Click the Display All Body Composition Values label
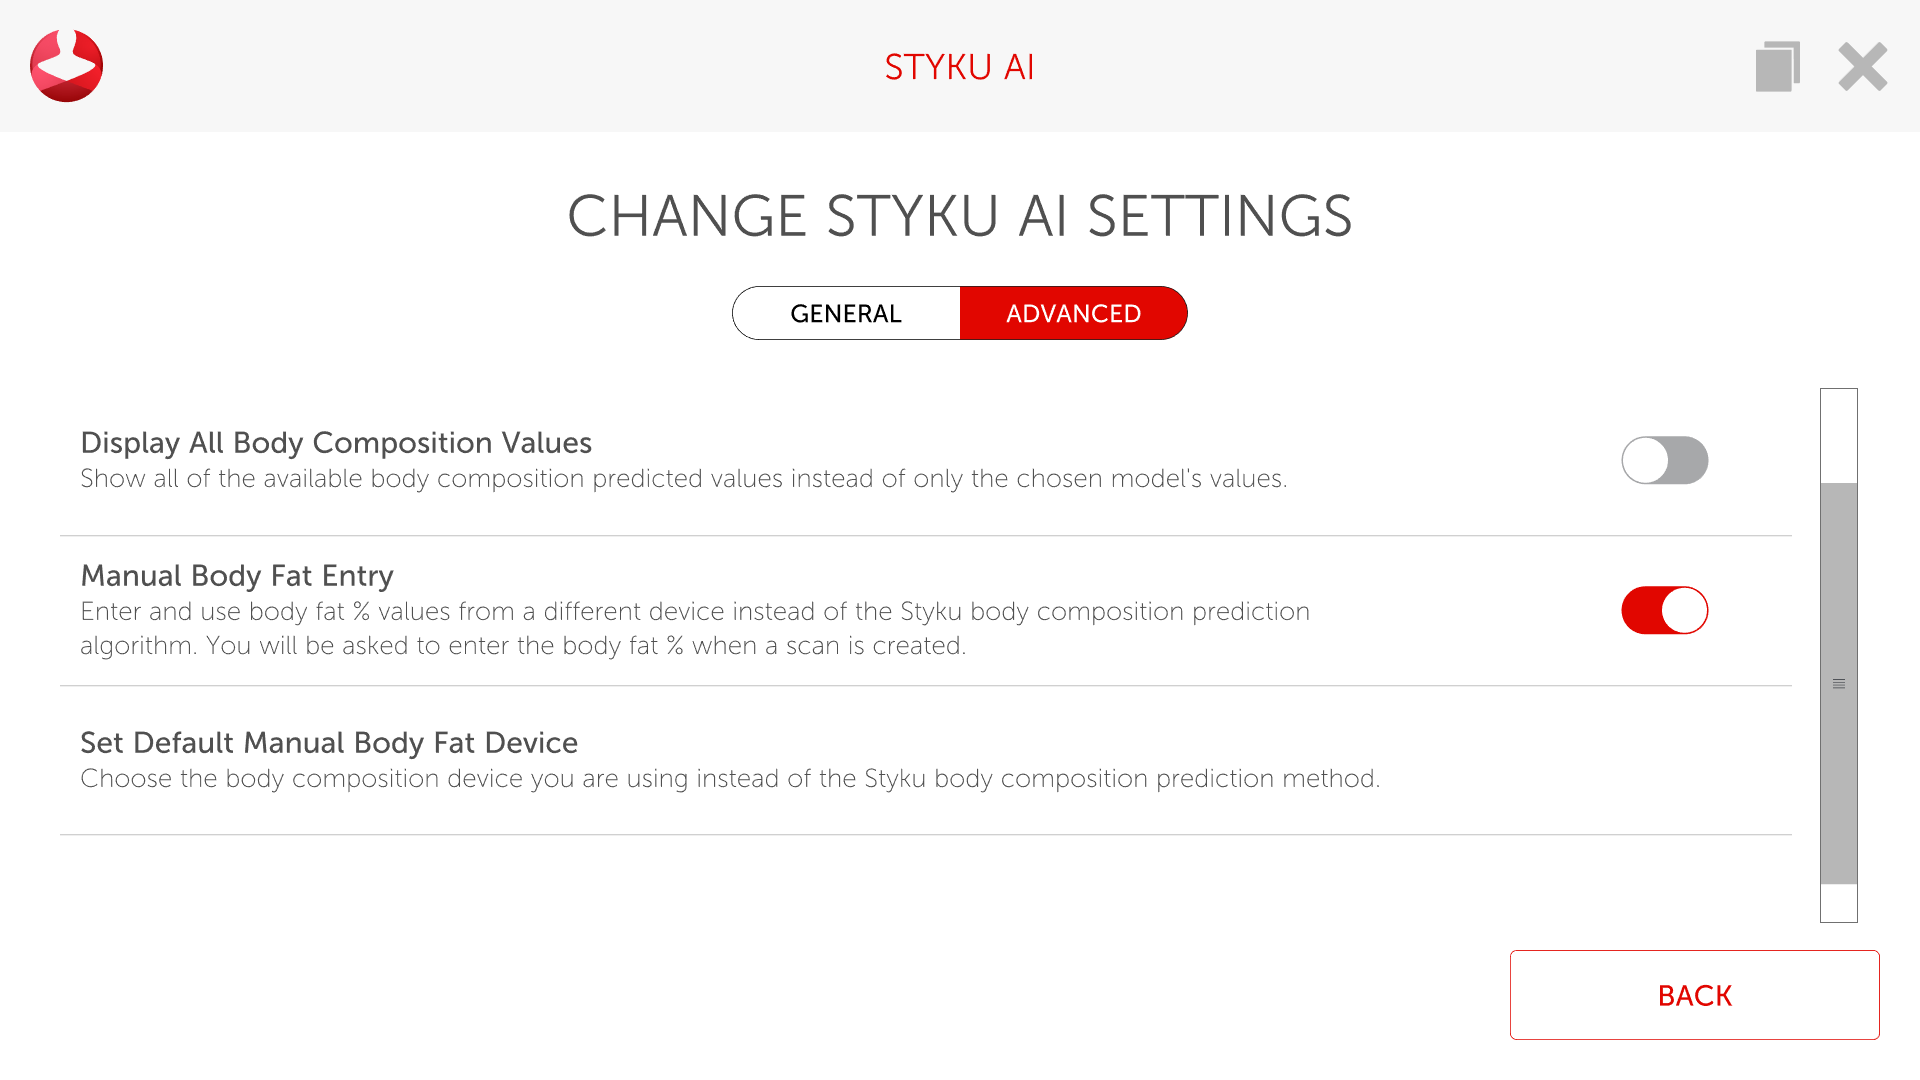 336,443
